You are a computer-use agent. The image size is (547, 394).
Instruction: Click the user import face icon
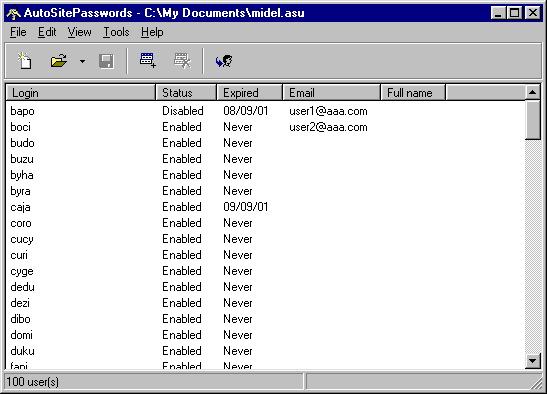(224, 61)
